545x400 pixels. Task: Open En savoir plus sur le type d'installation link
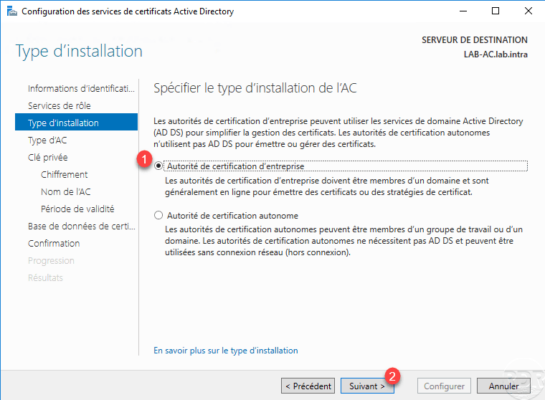[226, 350]
